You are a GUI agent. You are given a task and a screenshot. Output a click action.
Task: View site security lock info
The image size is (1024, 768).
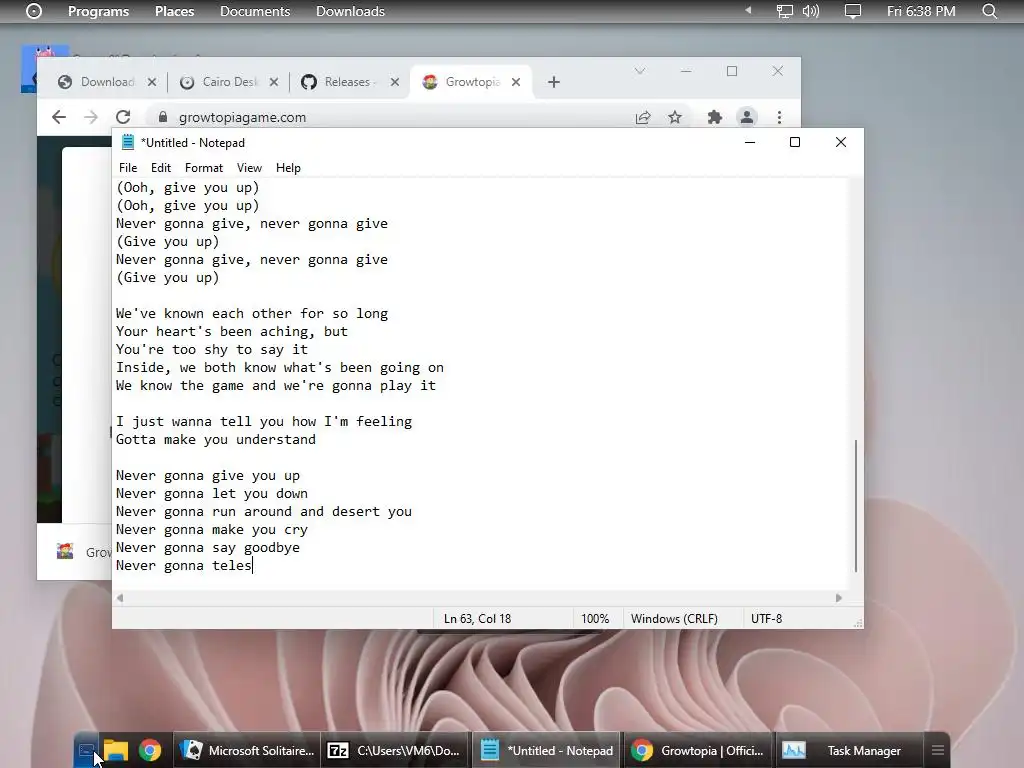163,117
